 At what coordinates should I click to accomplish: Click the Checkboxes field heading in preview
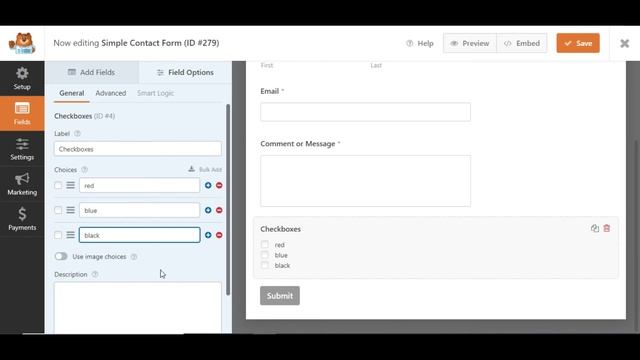tap(280, 229)
